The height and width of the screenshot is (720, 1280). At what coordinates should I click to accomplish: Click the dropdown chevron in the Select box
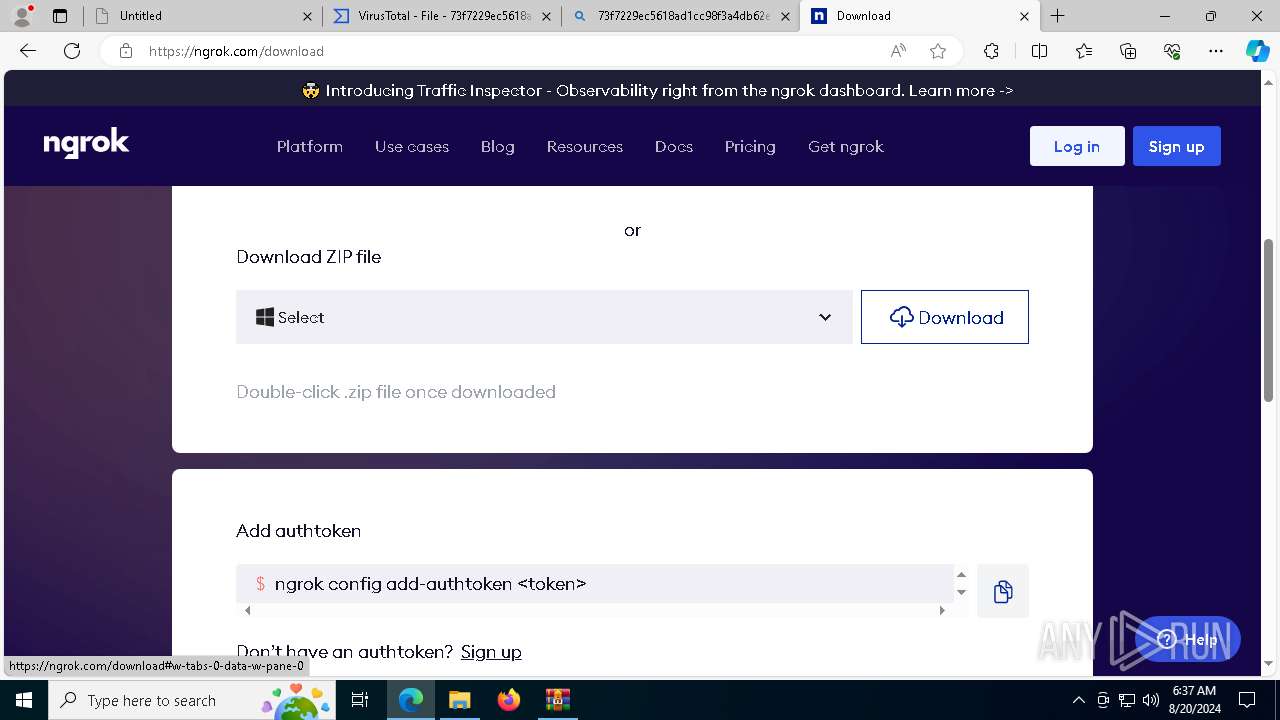(x=825, y=317)
